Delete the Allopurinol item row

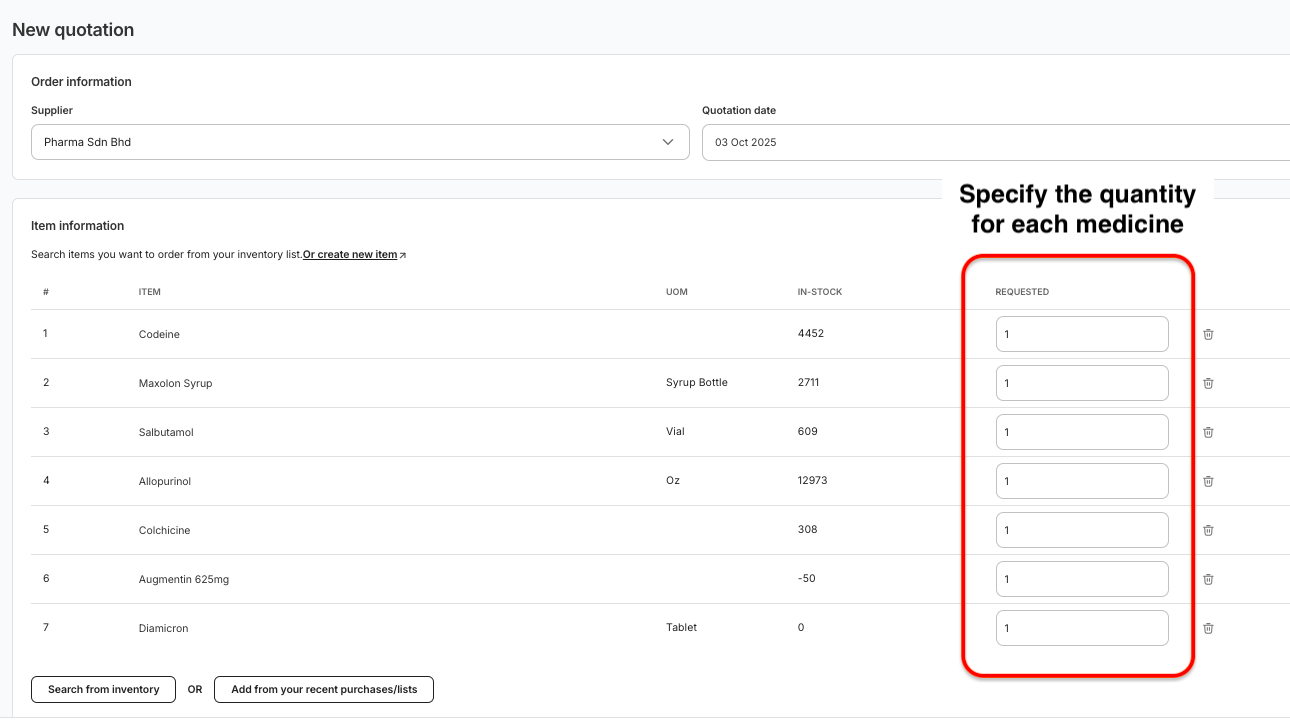pos(1208,481)
